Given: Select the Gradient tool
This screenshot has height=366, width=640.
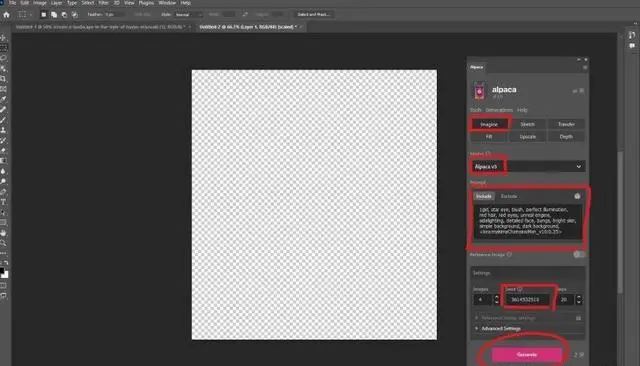Looking at the screenshot, I should click(x=3, y=161).
